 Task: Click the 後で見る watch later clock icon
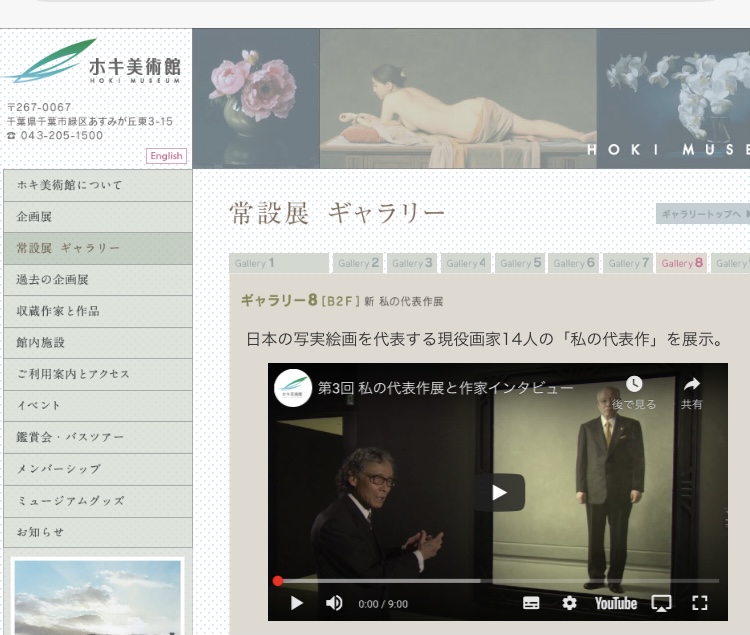point(634,383)
